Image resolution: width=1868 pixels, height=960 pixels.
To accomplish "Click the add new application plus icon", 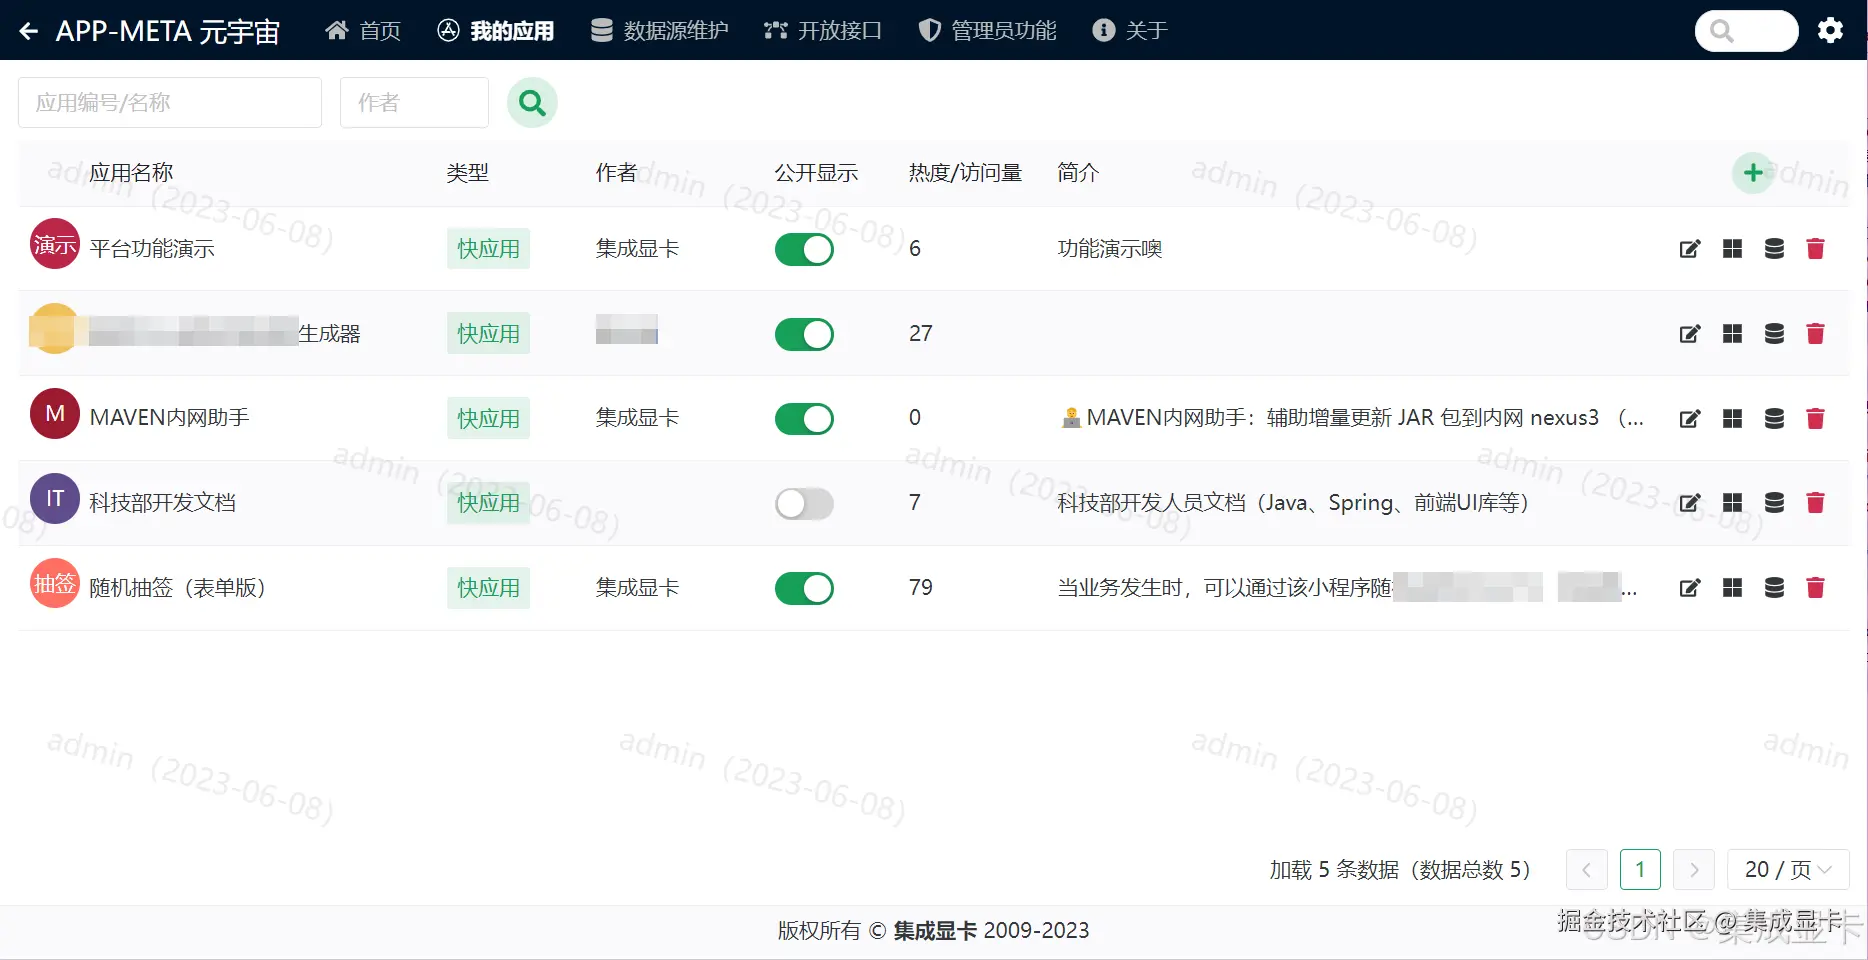I will pyautogui.click(x=1751, y=172).
